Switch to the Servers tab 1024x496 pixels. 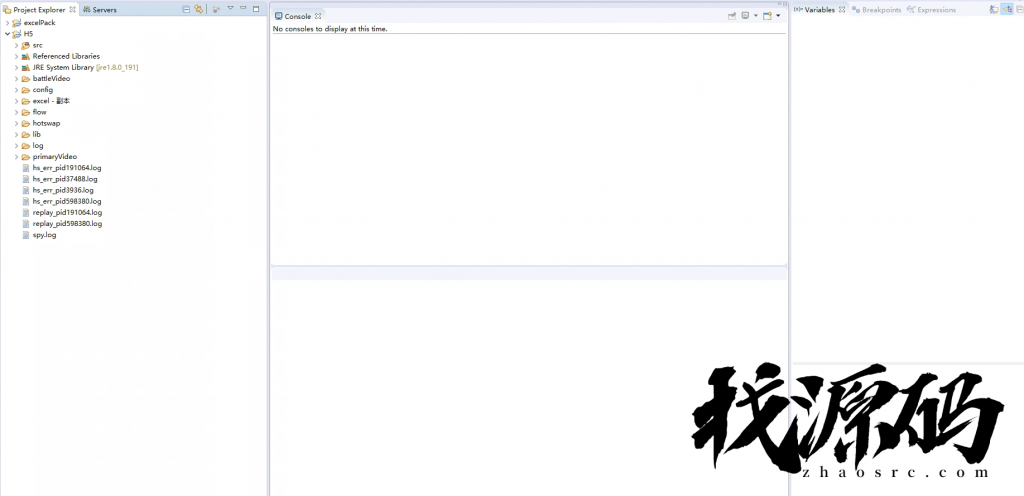pos(99,10)
